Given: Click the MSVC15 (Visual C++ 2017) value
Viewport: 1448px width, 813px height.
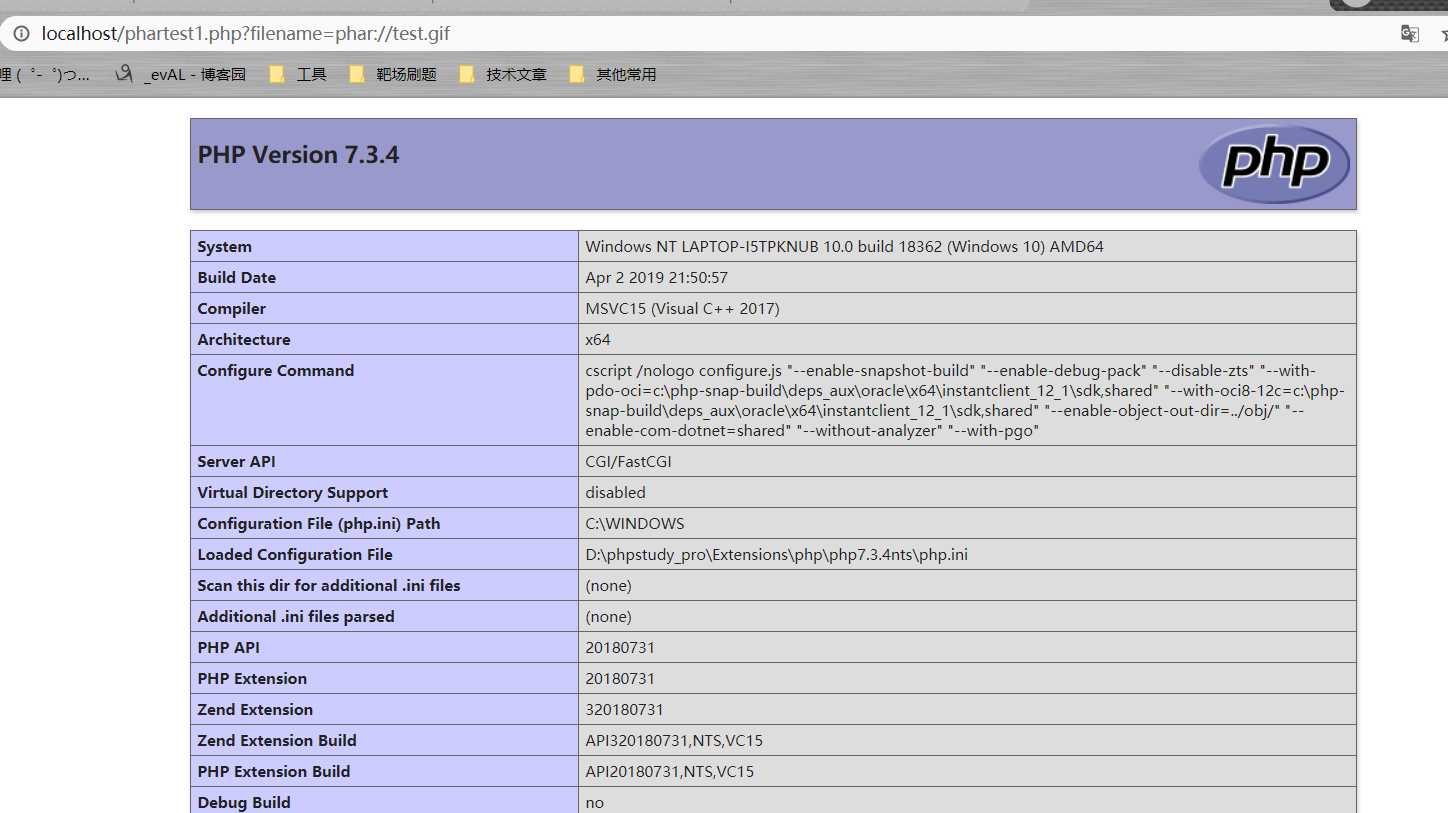Looking at the screenshot, I should tap(682, 309).
